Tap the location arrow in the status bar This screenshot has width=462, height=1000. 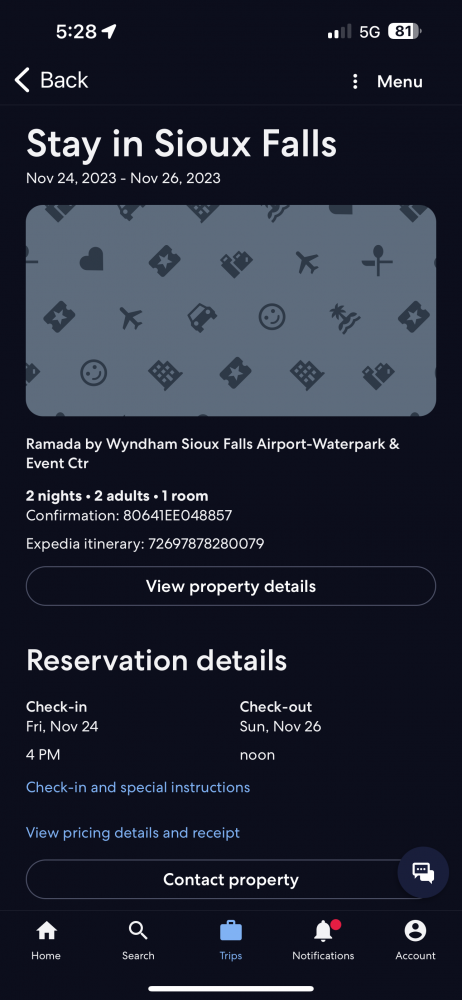click(109, 31)
